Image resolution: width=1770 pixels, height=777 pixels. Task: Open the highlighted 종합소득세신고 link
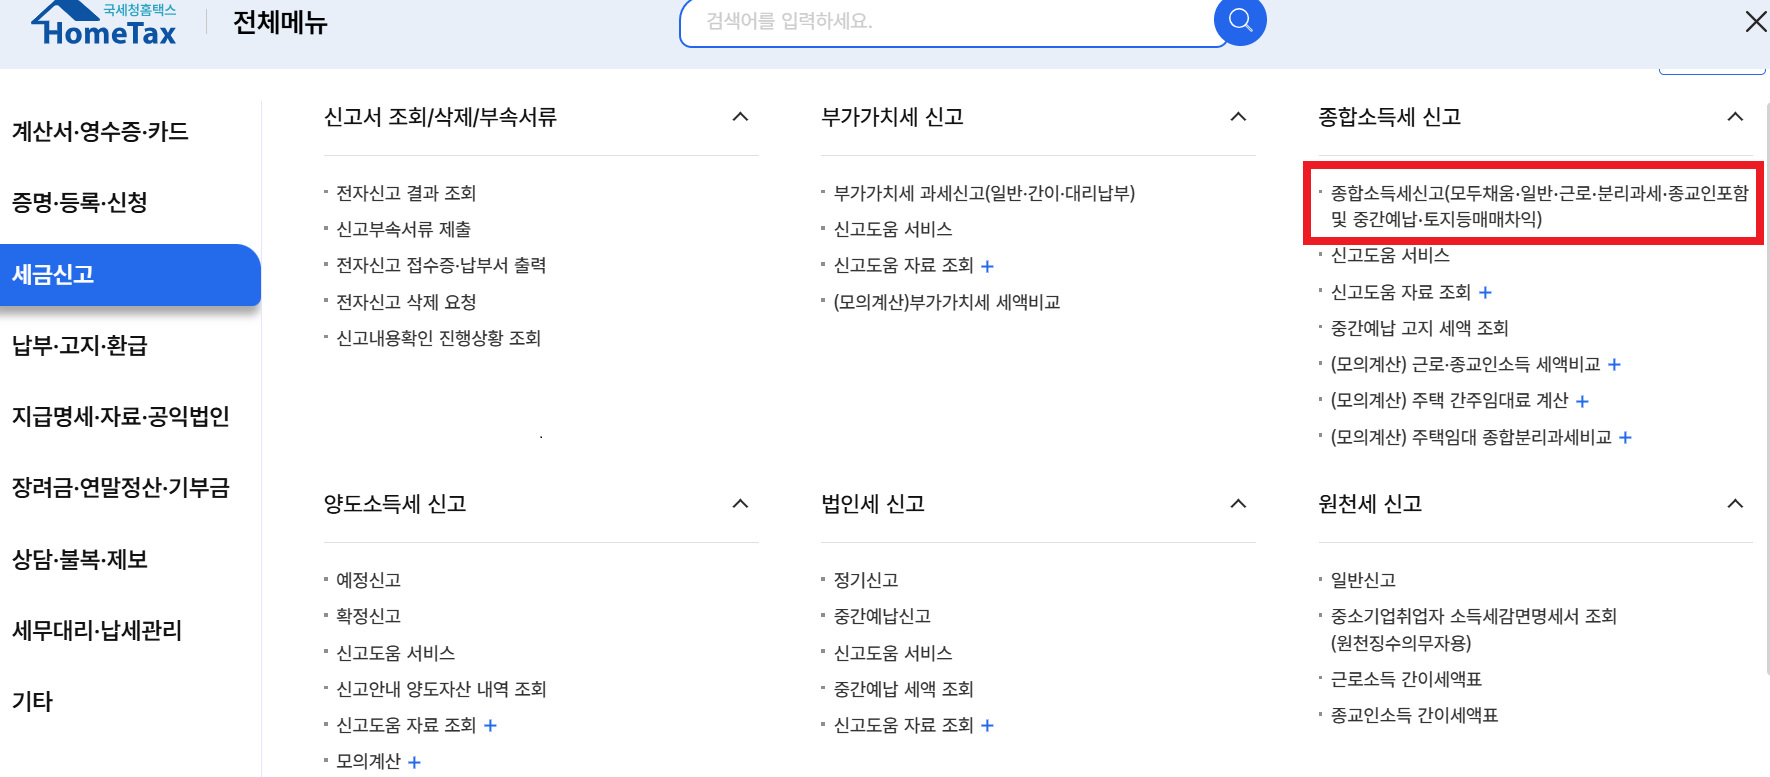point(1530,203)
